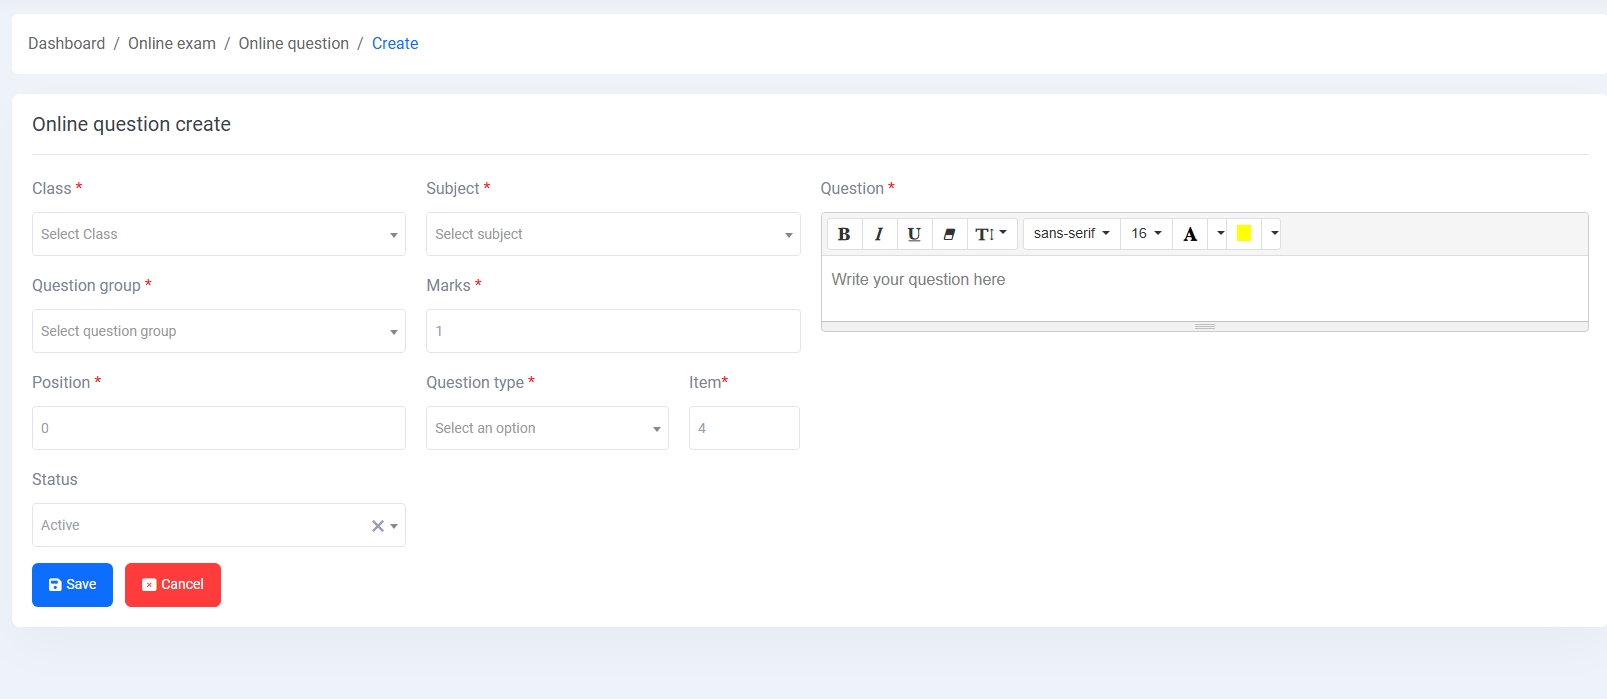
Task: Open the Select question group dropdown
Action: [x=219, y=331]
